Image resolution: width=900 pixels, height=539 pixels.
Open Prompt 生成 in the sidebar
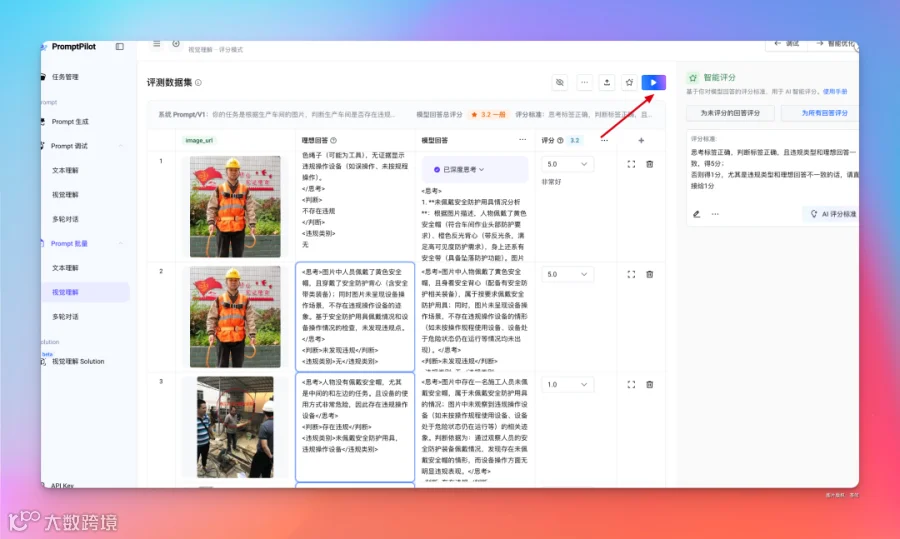(x=70, y=122)
